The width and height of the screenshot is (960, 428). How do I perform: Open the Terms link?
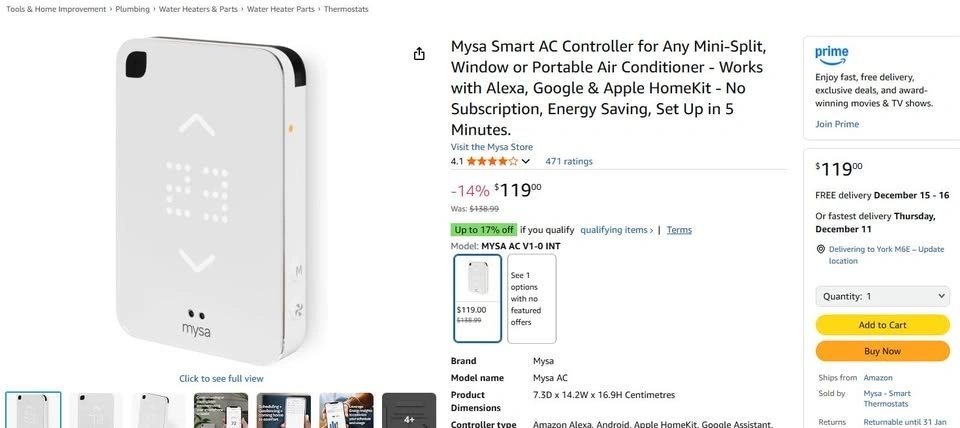679,230
